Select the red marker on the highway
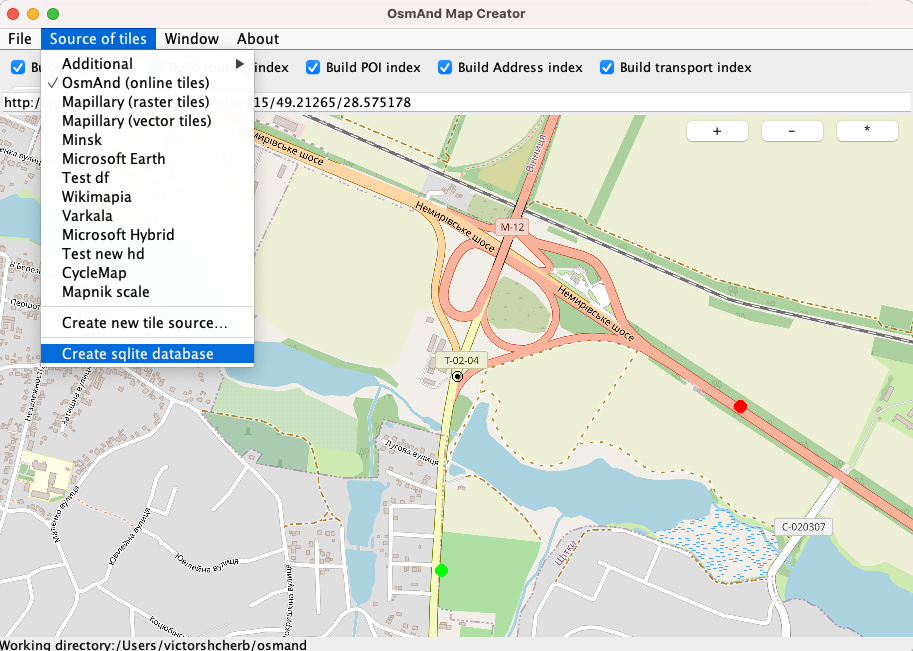The height and width of the screenshot is (651, 913). [740, 406]
